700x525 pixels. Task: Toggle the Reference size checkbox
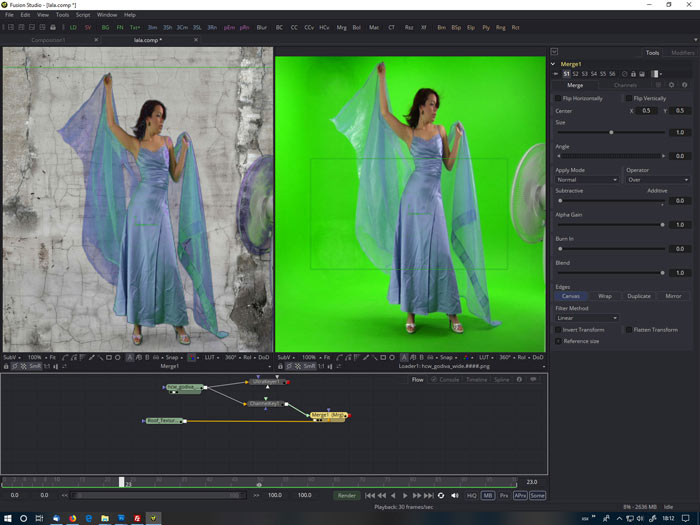click(558, 341)
